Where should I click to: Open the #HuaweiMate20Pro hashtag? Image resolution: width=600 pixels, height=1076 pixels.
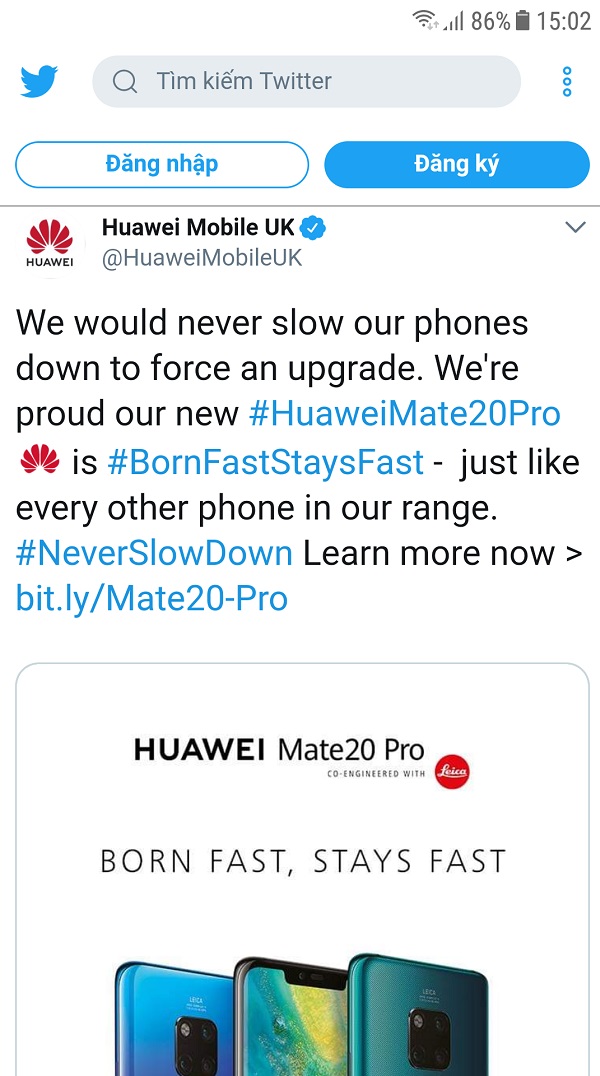tap(404, 414)
